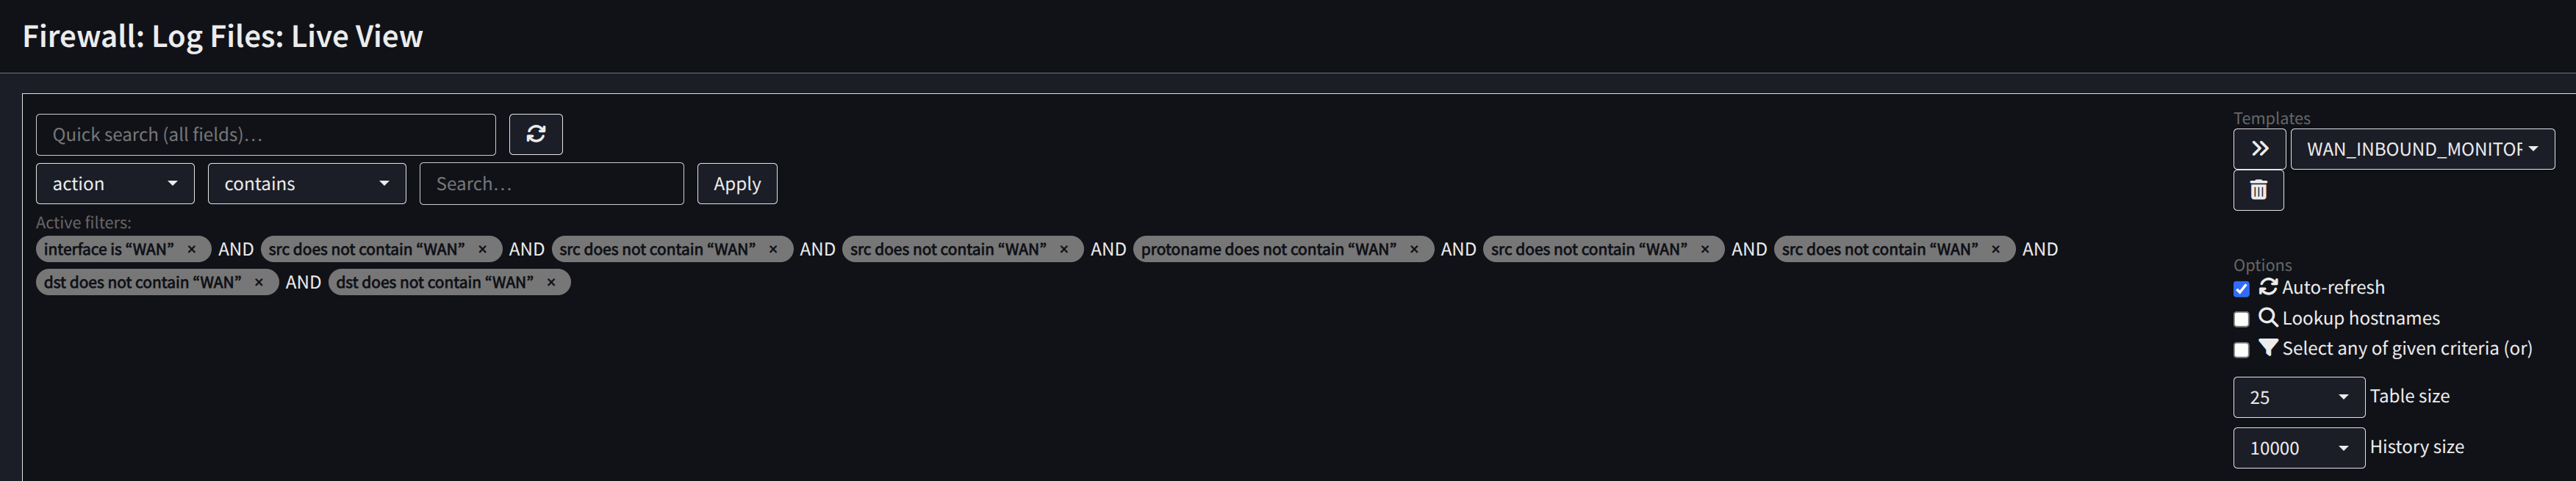Click the filter value Search field
Screen dimensions: 2576x481
pos(550,184)
